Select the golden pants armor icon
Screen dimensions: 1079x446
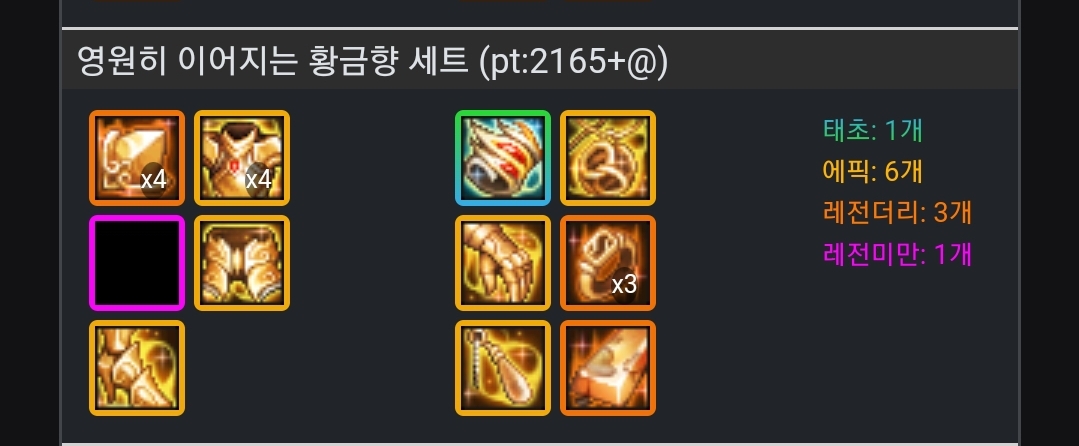tap(242, 263)
